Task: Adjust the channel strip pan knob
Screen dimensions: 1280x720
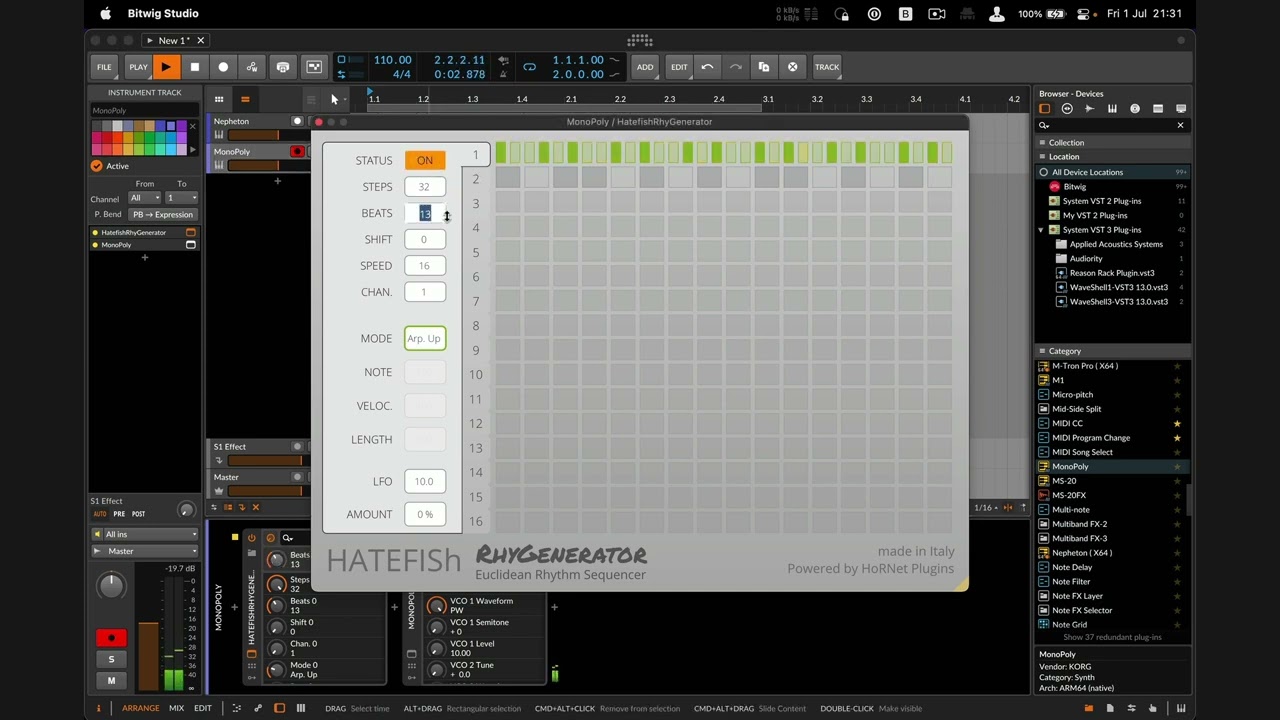Action: tap(111, 585)
